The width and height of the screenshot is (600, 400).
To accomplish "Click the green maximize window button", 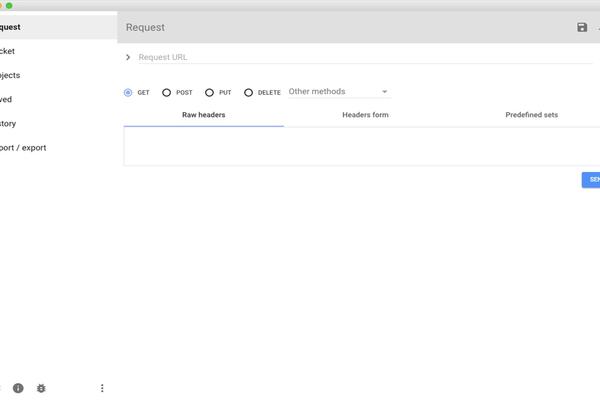I will [9, 6].
